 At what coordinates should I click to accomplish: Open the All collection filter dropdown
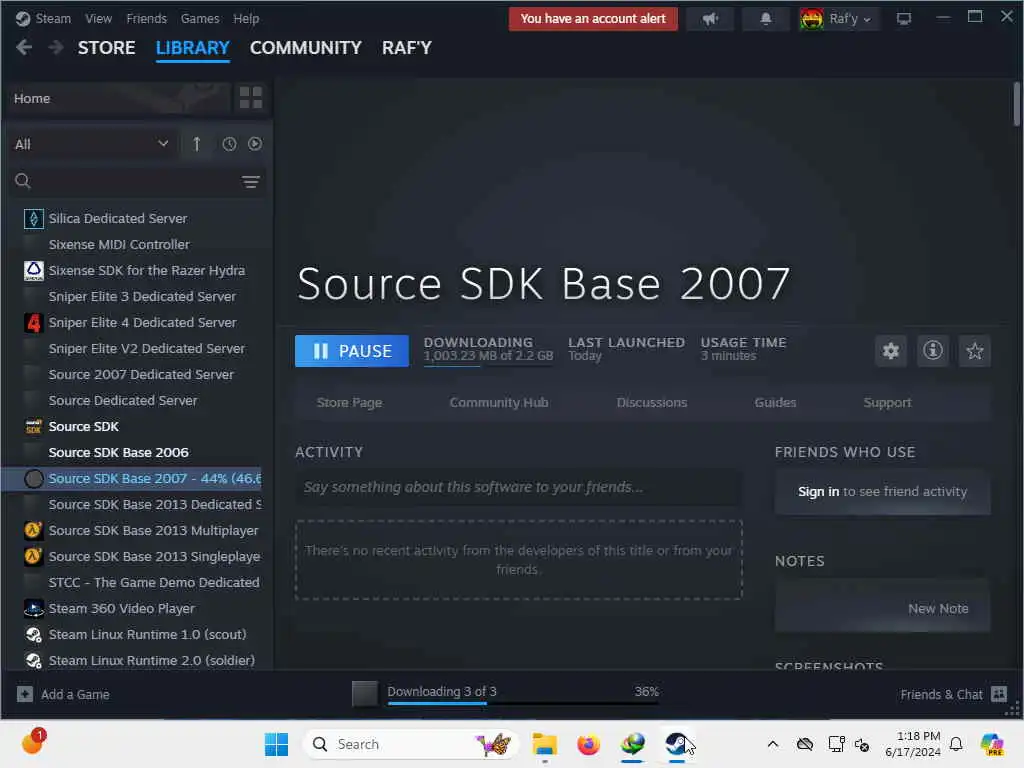pyautogui.click(x=91, y=144)
